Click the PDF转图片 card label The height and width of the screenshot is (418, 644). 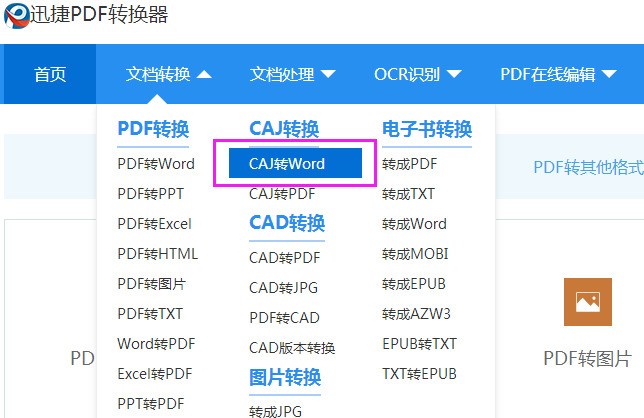point(587,358)
